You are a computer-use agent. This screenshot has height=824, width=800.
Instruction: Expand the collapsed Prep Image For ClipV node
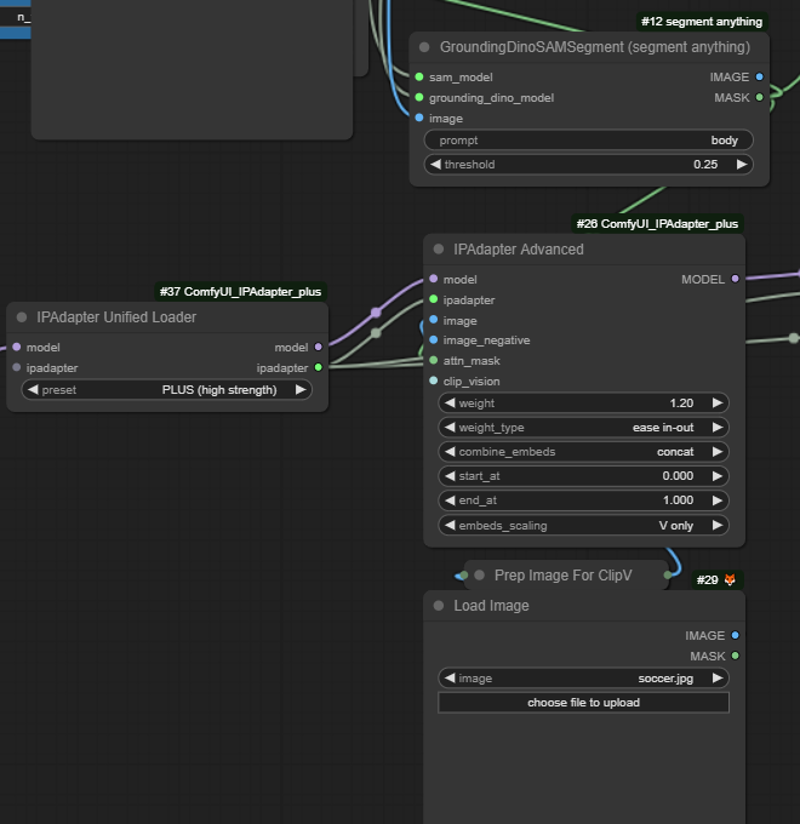[x=479, y=575]
